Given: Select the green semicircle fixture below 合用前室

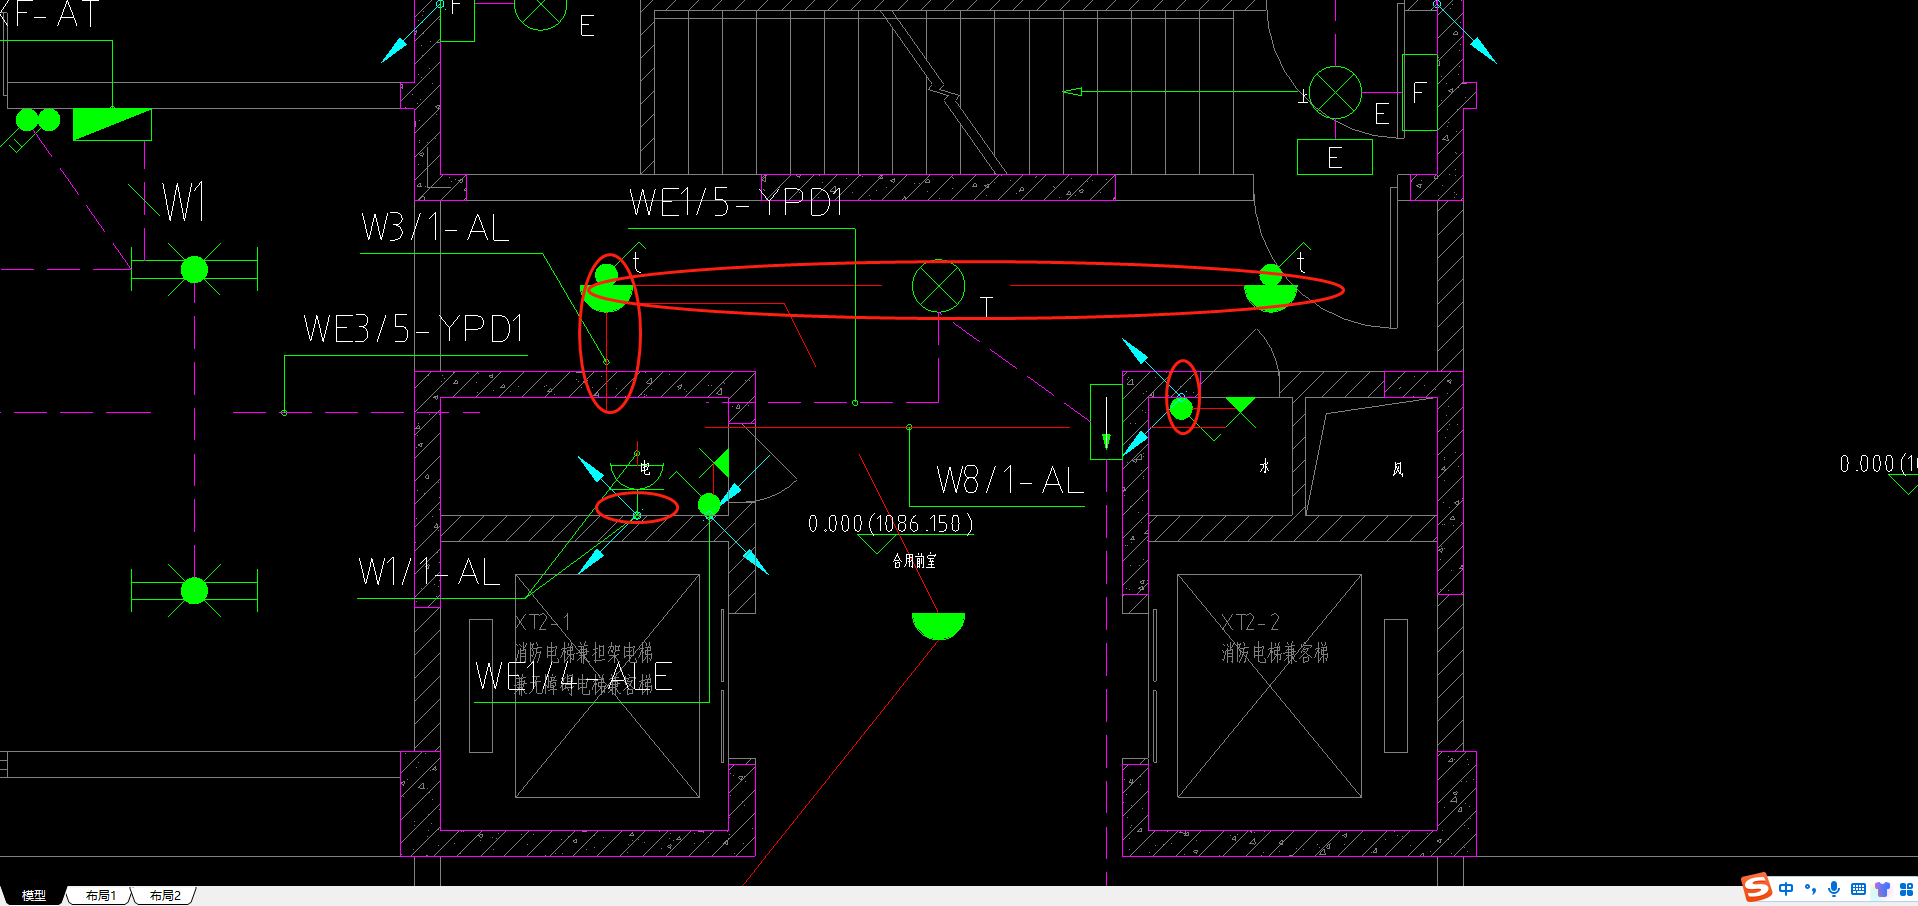Looking at the screenshot, I should [938, 626].
